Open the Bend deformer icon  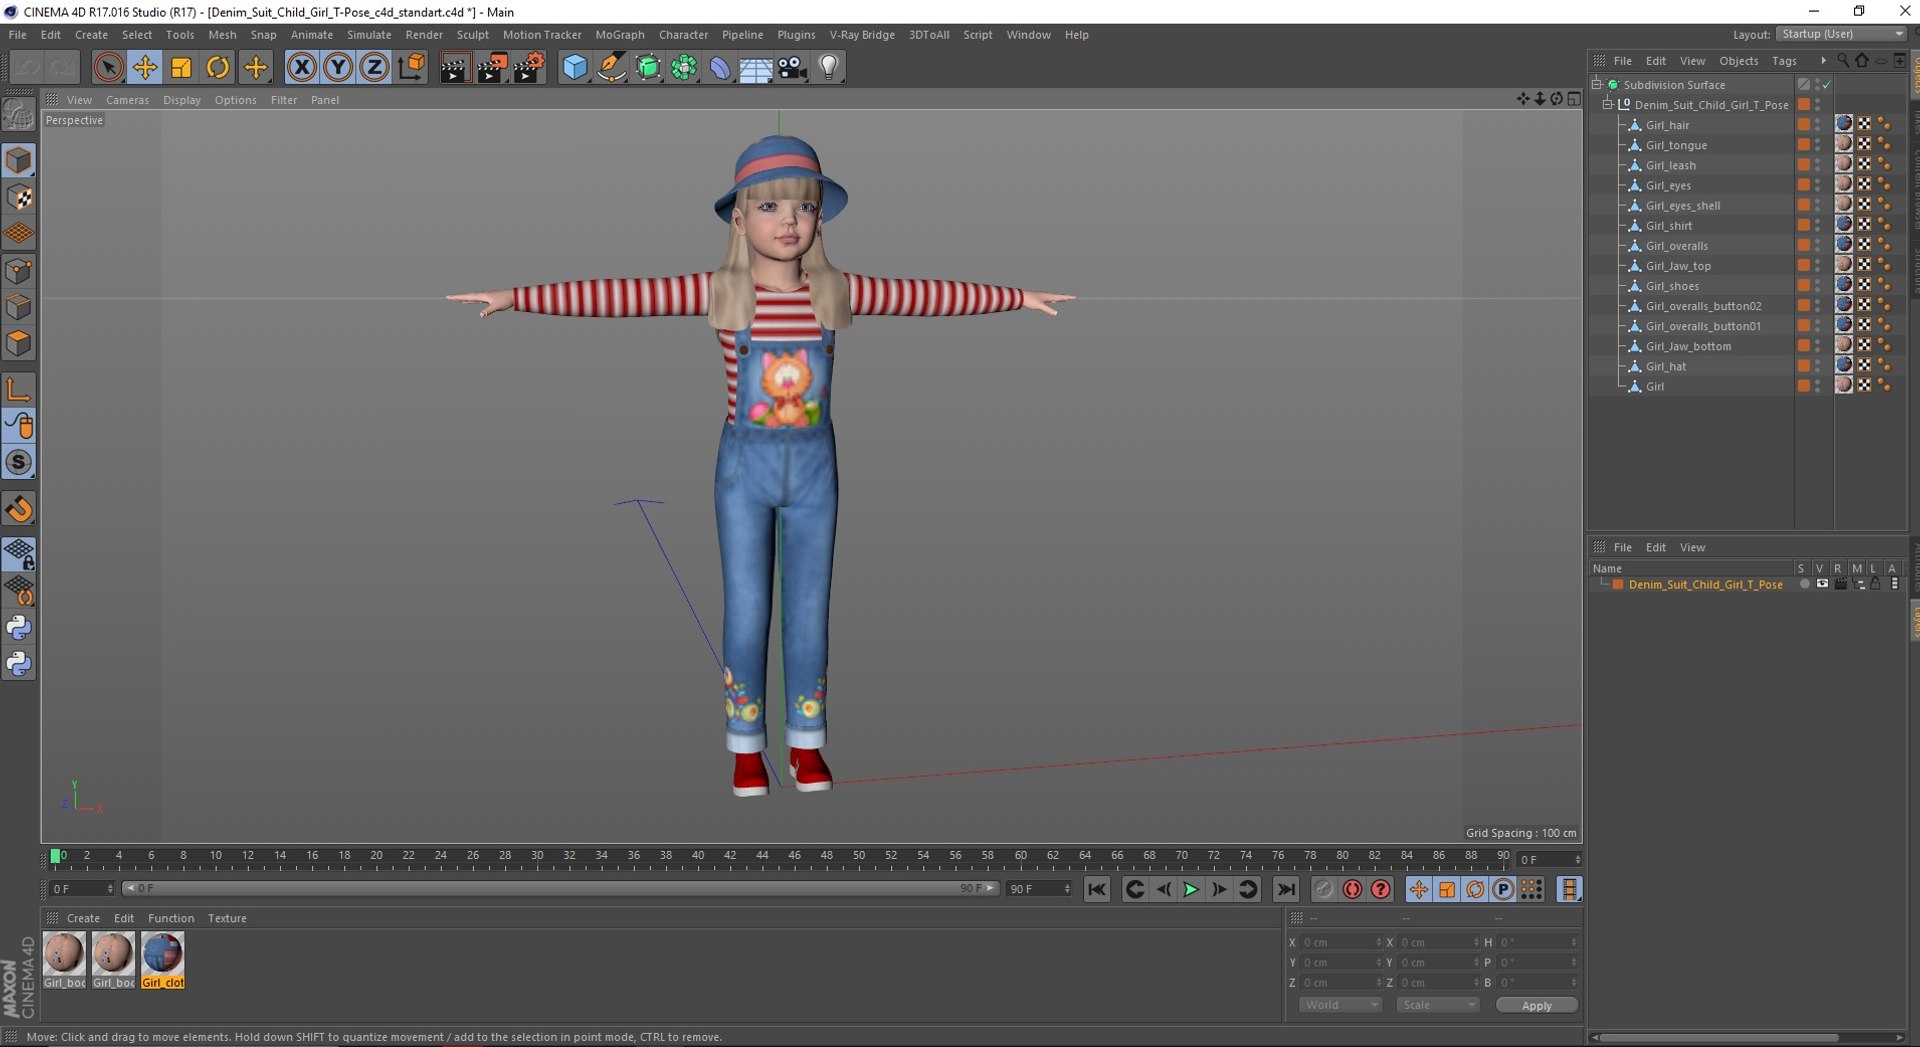click(720, 67)
